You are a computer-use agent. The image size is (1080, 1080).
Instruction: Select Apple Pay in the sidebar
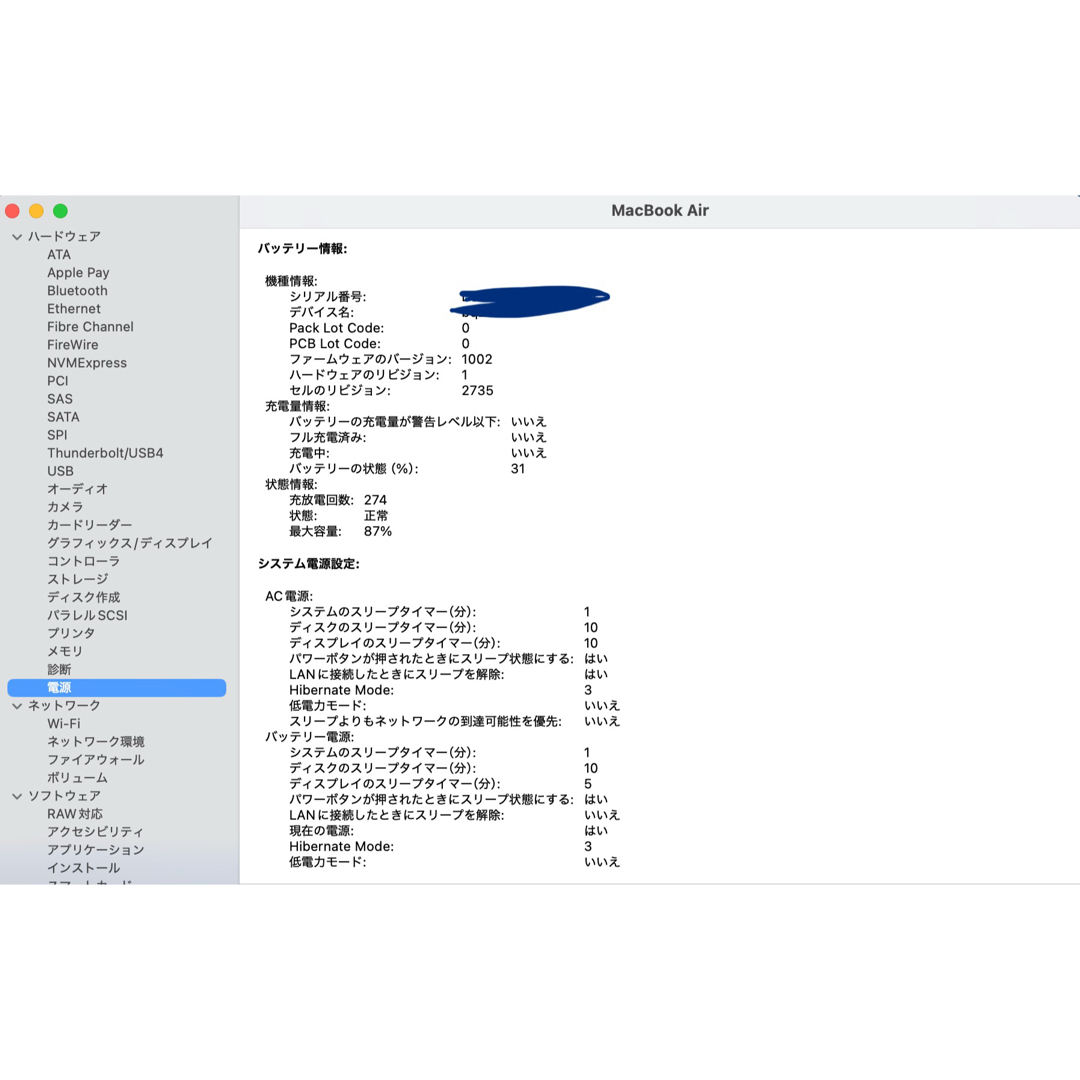click(79, 273)
